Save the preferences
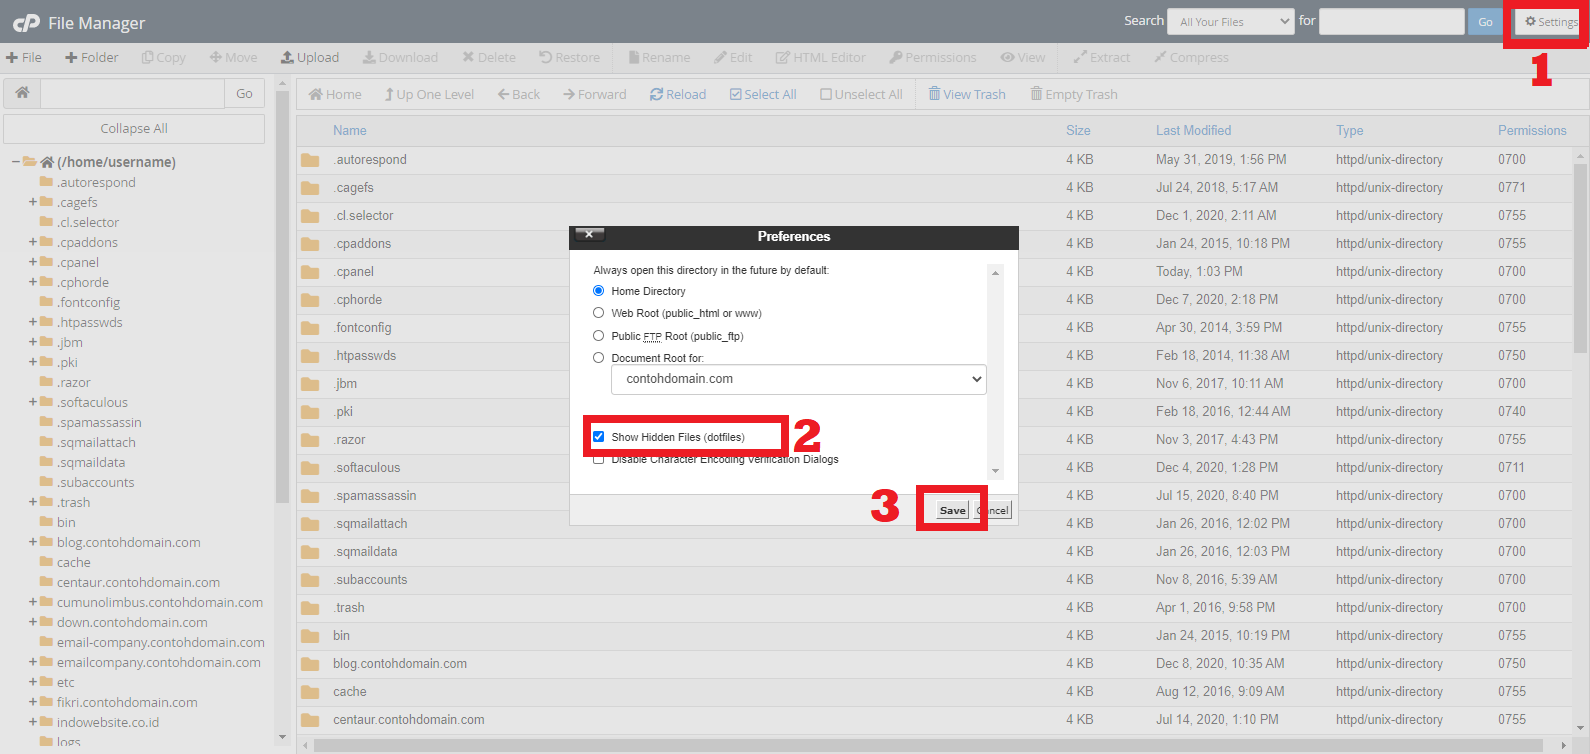Image resolution: width=1590 pixels, height=754 pixels. click(952, 510)
